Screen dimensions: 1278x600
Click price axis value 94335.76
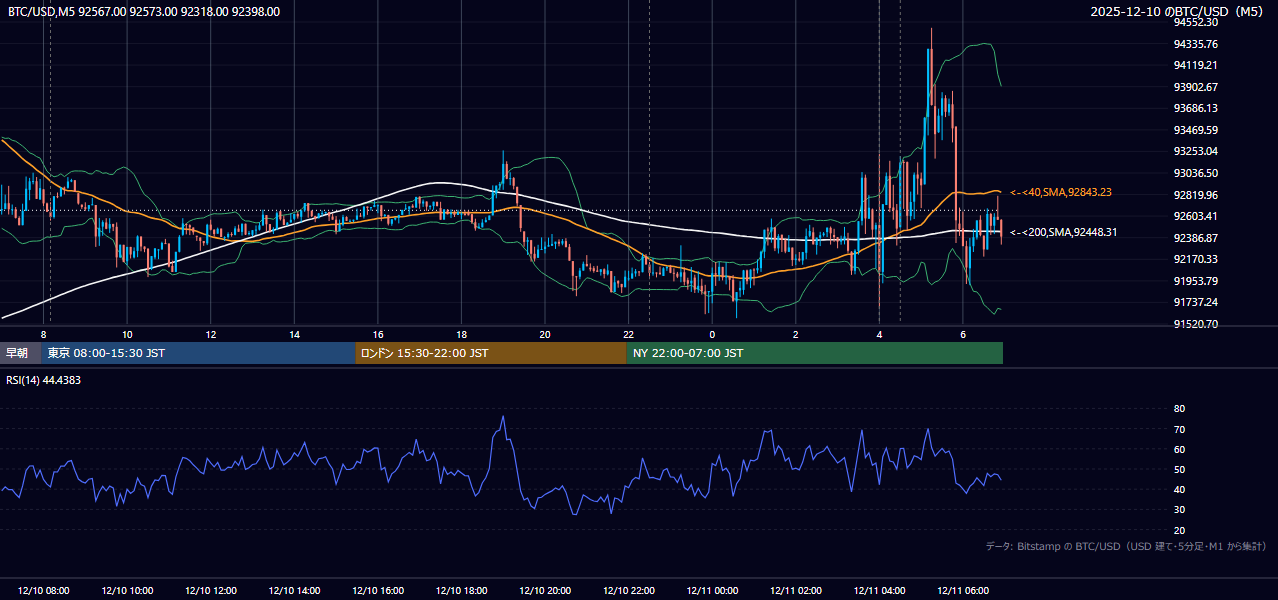point(1196,44)
